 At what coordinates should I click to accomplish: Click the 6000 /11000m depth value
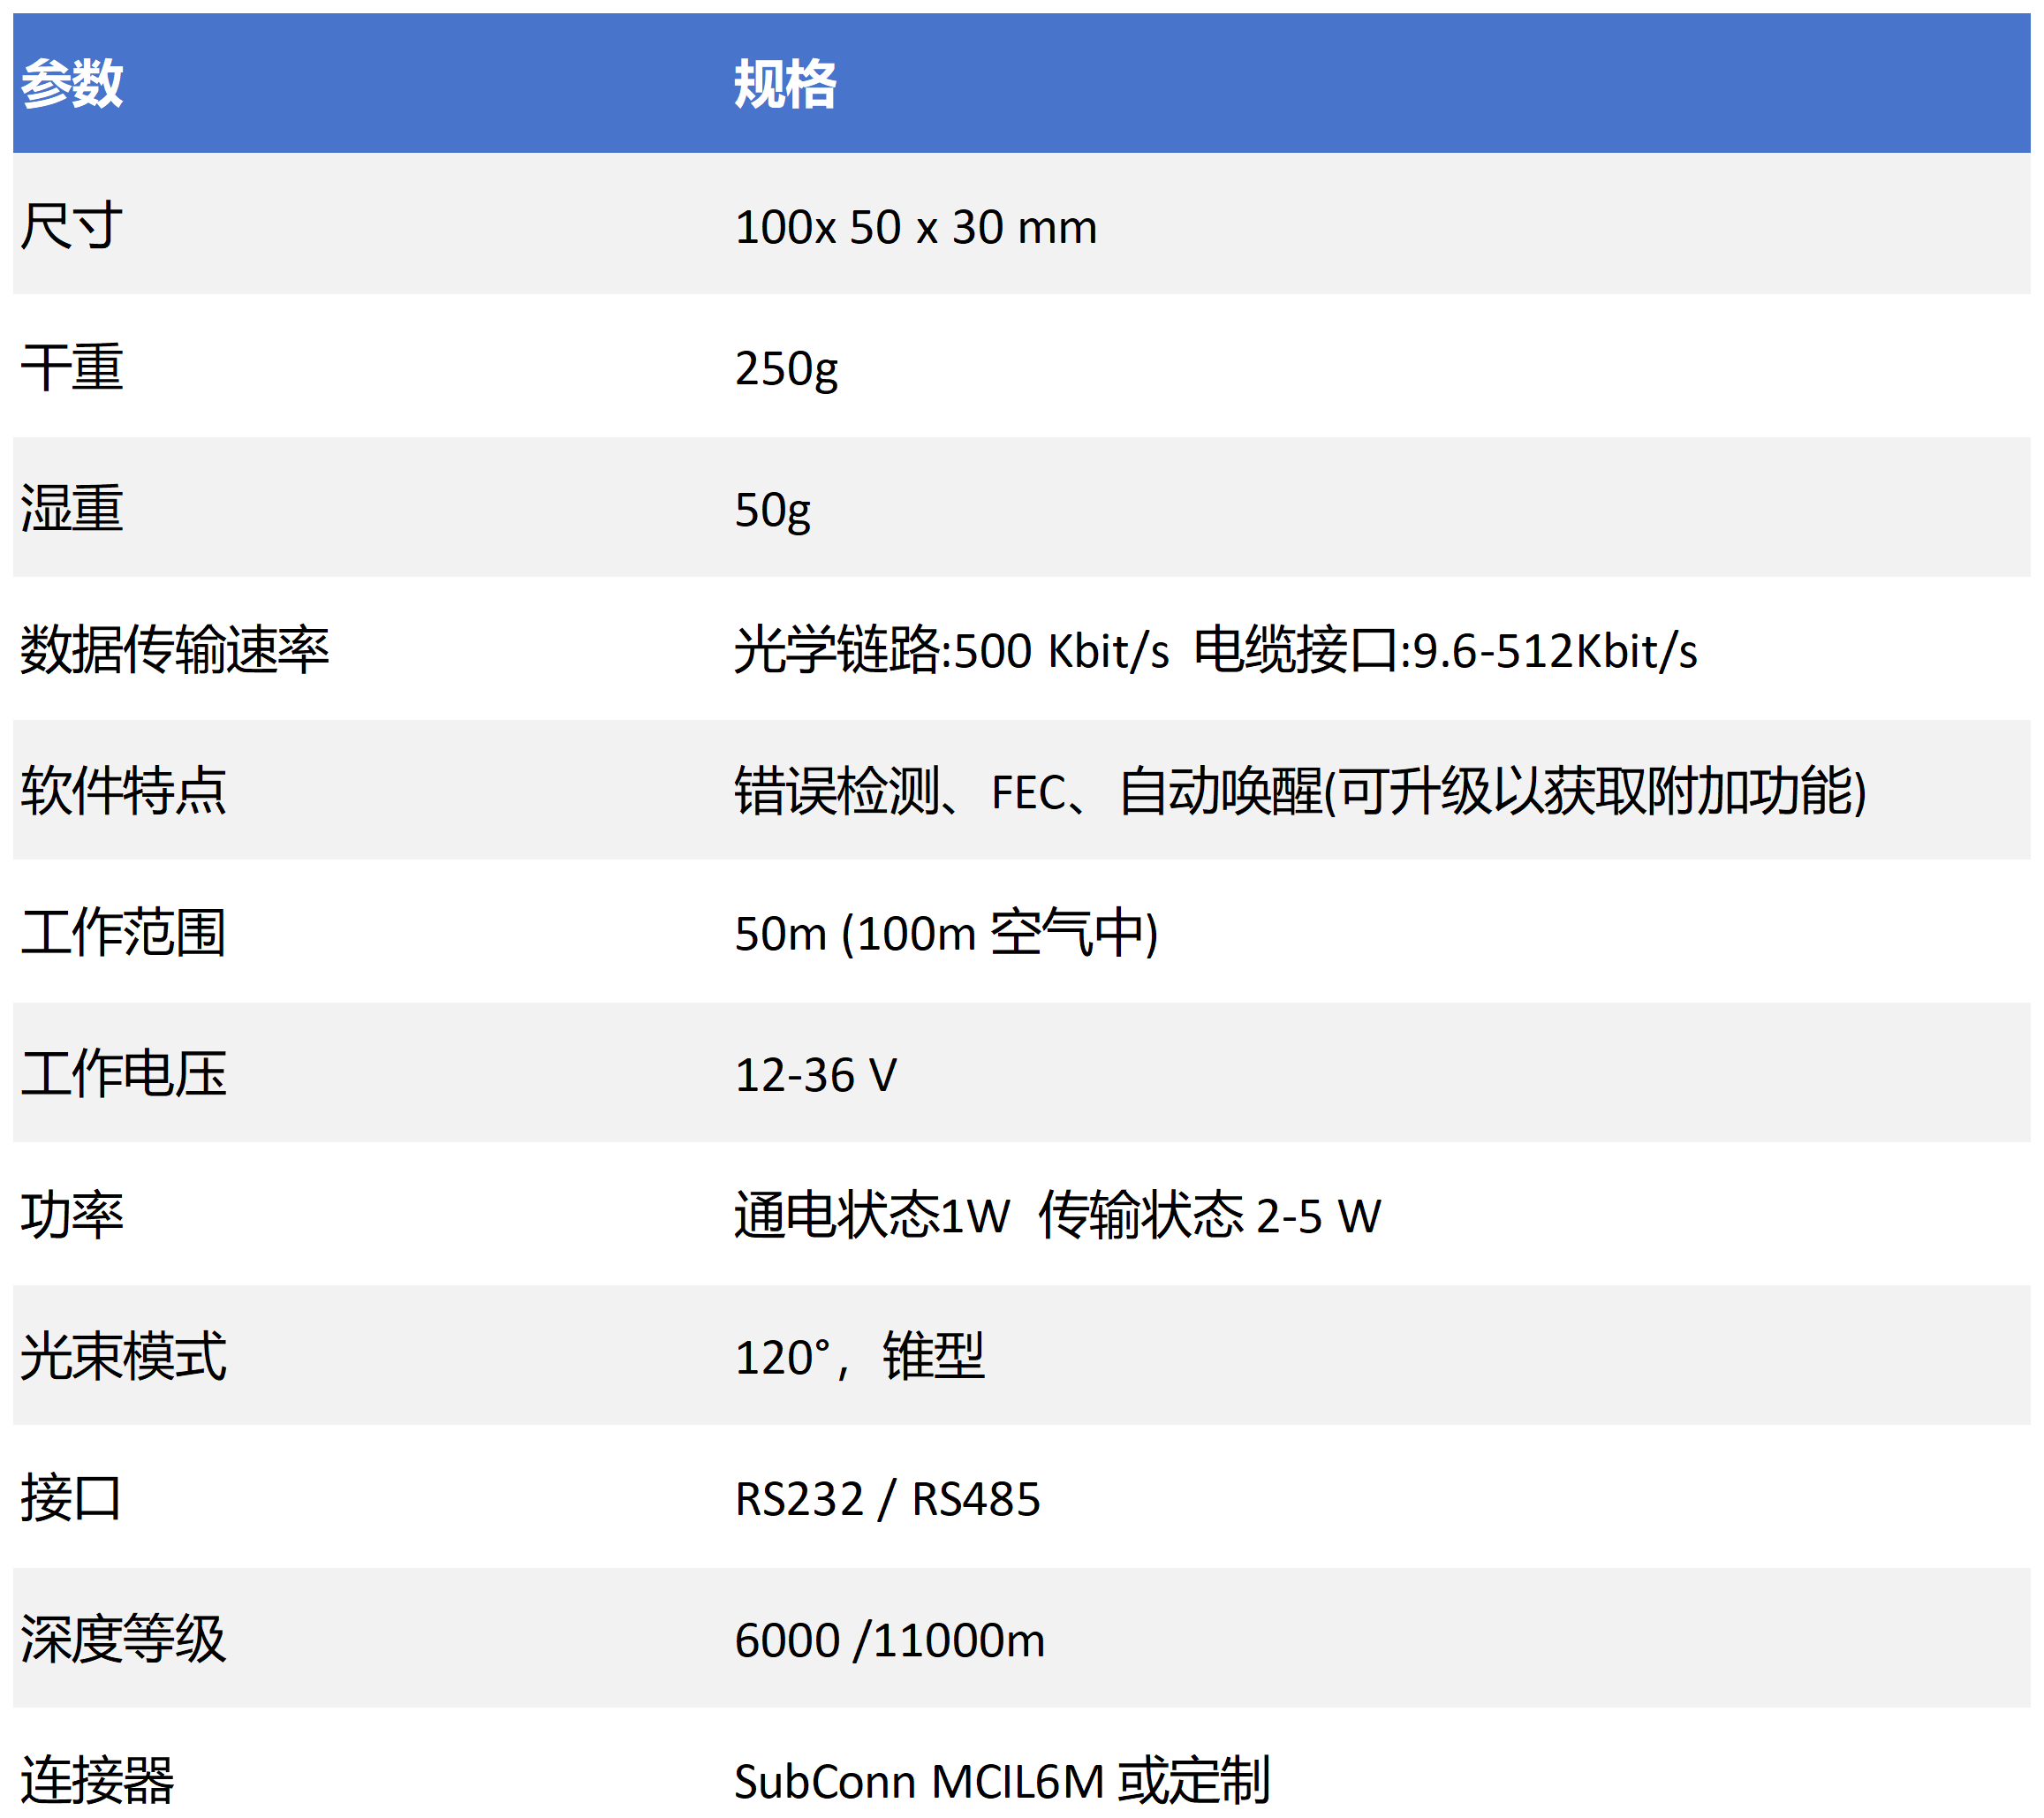[x=889, y=1640]
